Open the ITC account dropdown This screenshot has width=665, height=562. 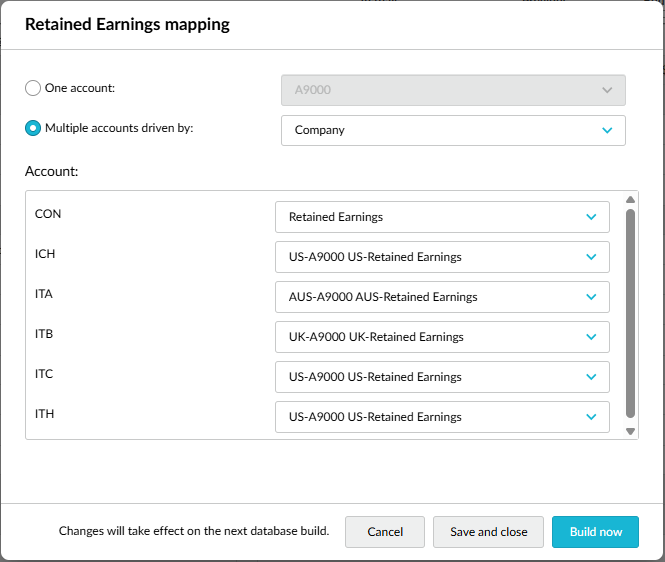(441, 377)
